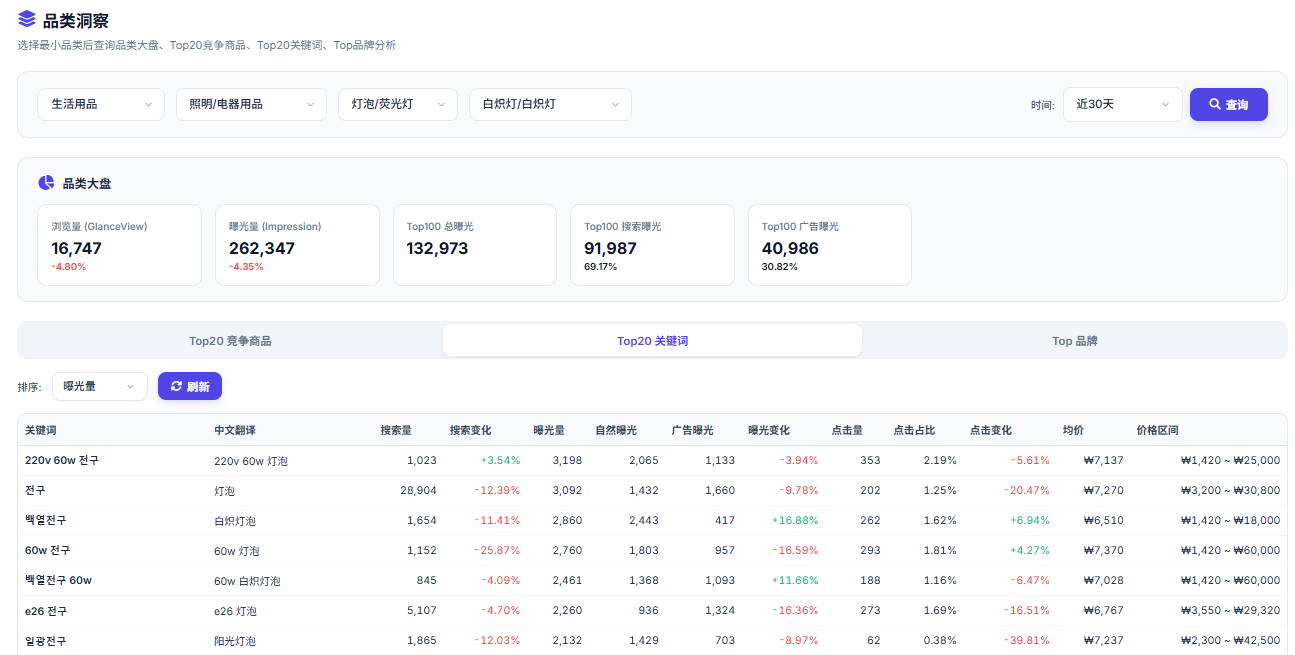This screenshot has height=655, width=1295.
Task: Click click change +6.94%
Action: 1030,520
